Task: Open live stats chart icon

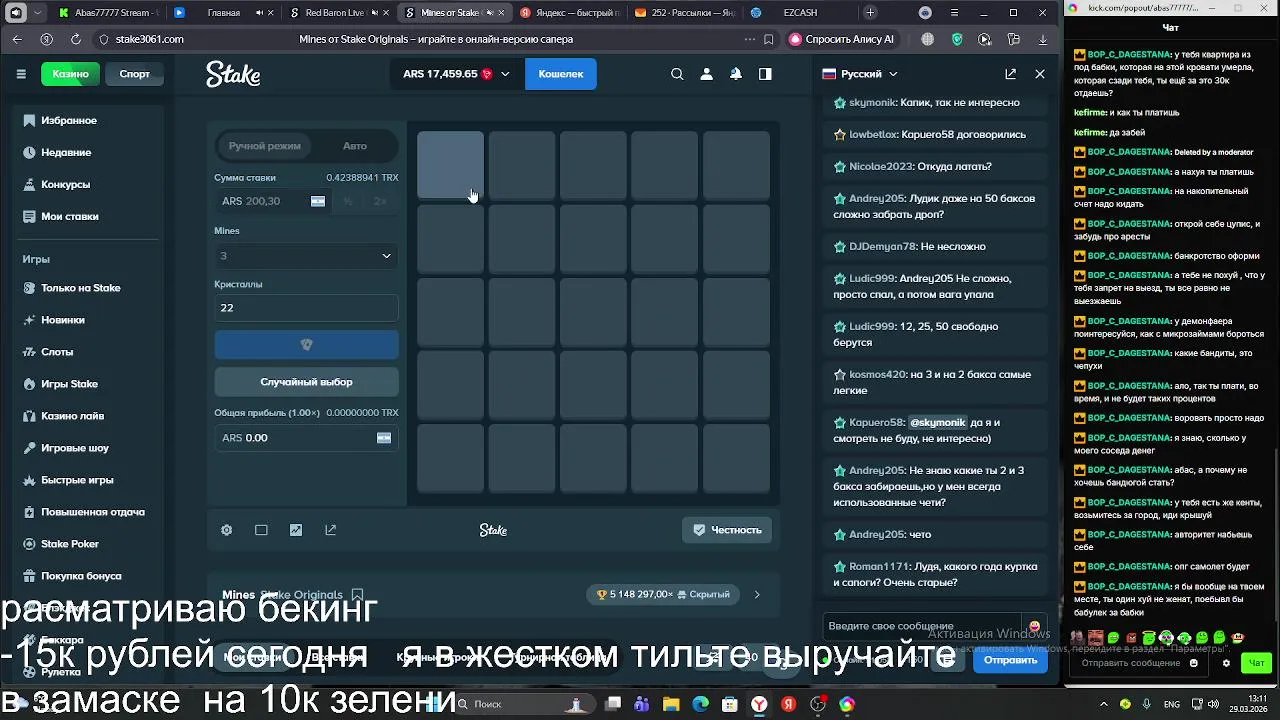Action: click(296, 530)
